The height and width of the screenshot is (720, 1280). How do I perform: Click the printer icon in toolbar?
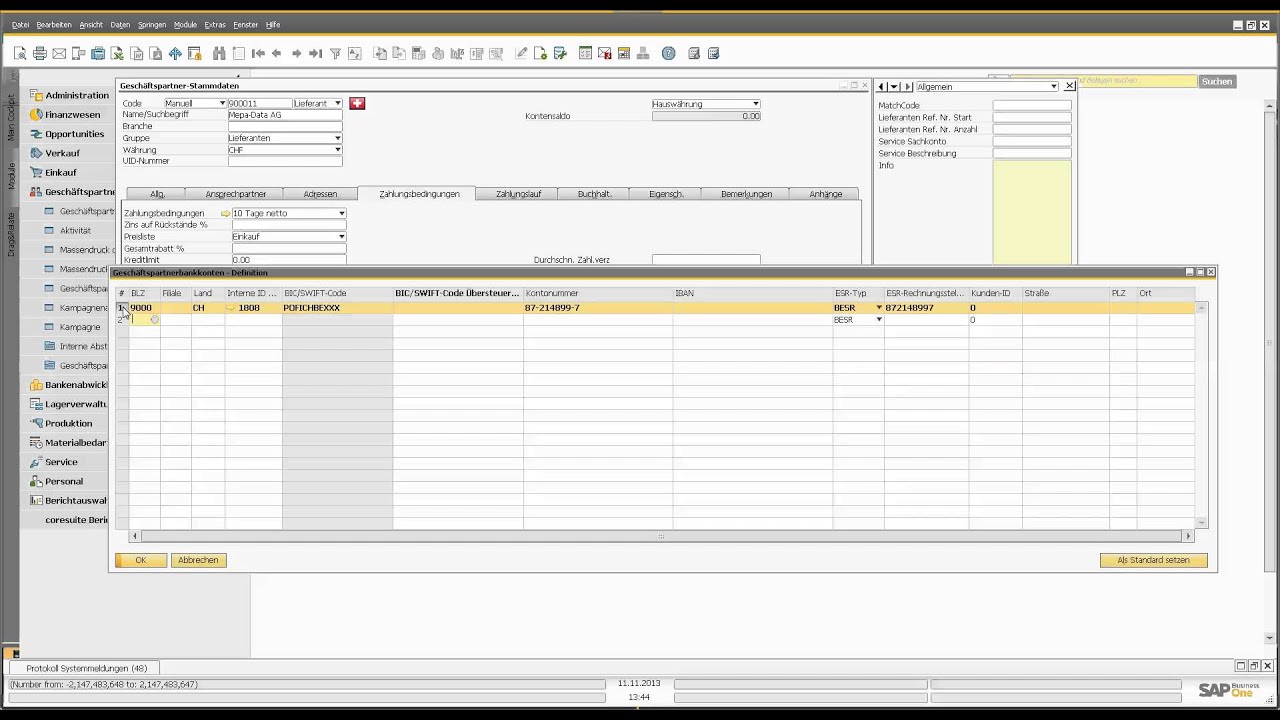pos(40,53)
